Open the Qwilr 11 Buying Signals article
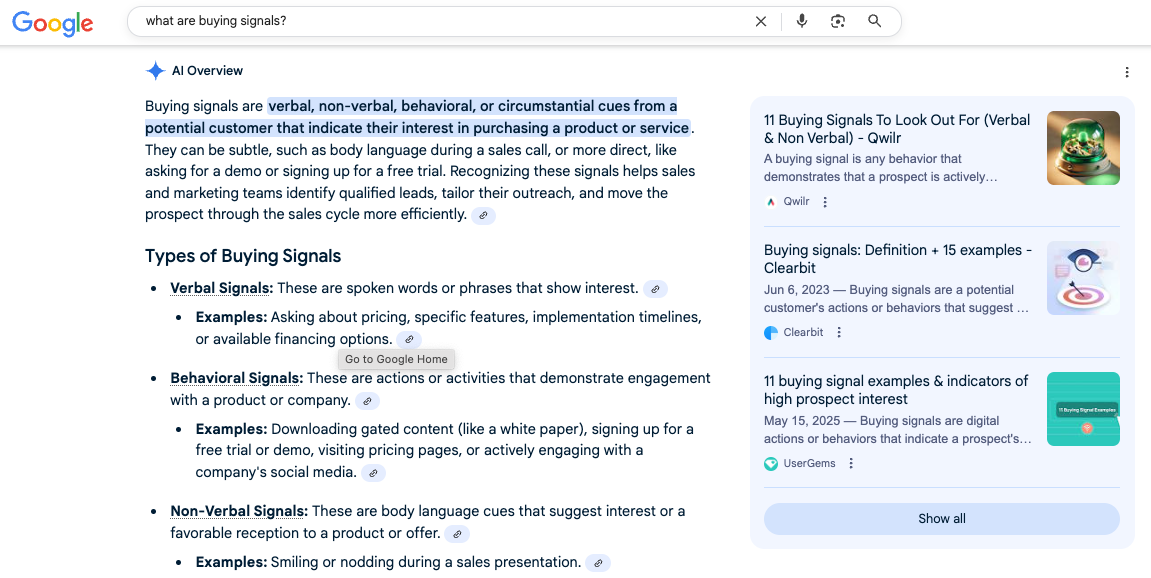Image resolution: width=1151 pixels, height=578 pixels. point(896,129)
